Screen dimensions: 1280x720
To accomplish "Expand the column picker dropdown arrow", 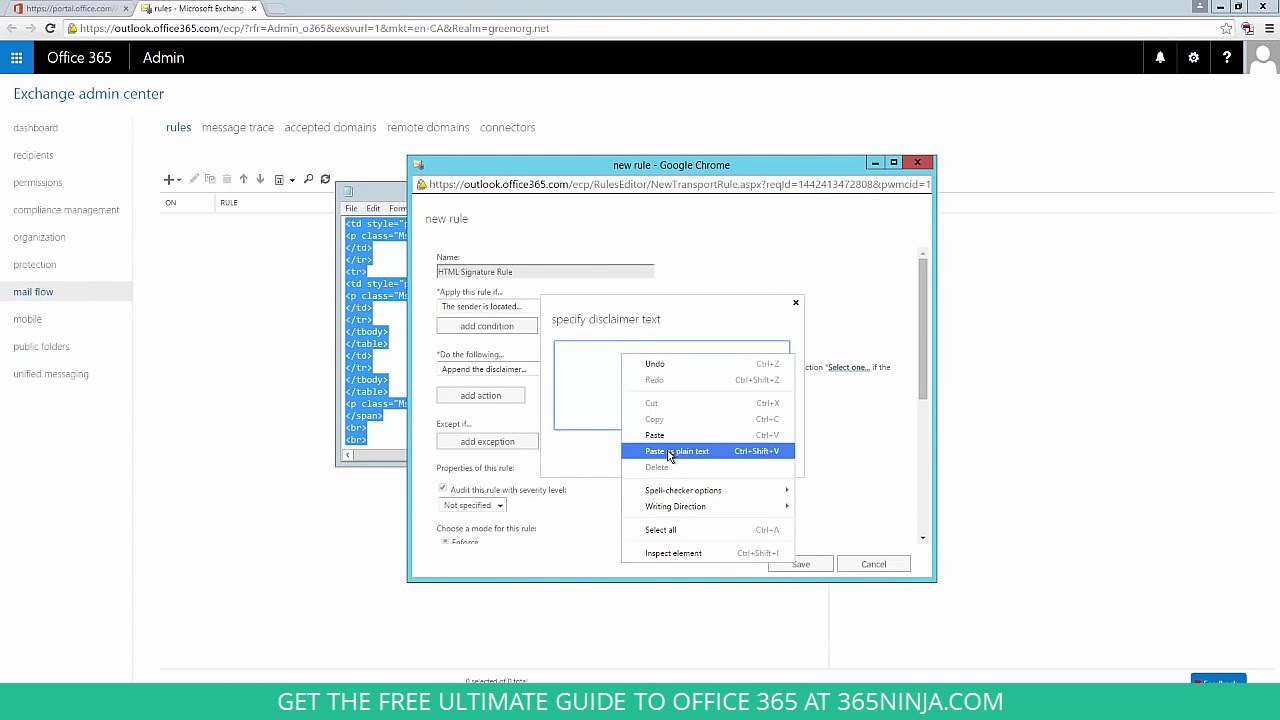I will coord(291,180).
